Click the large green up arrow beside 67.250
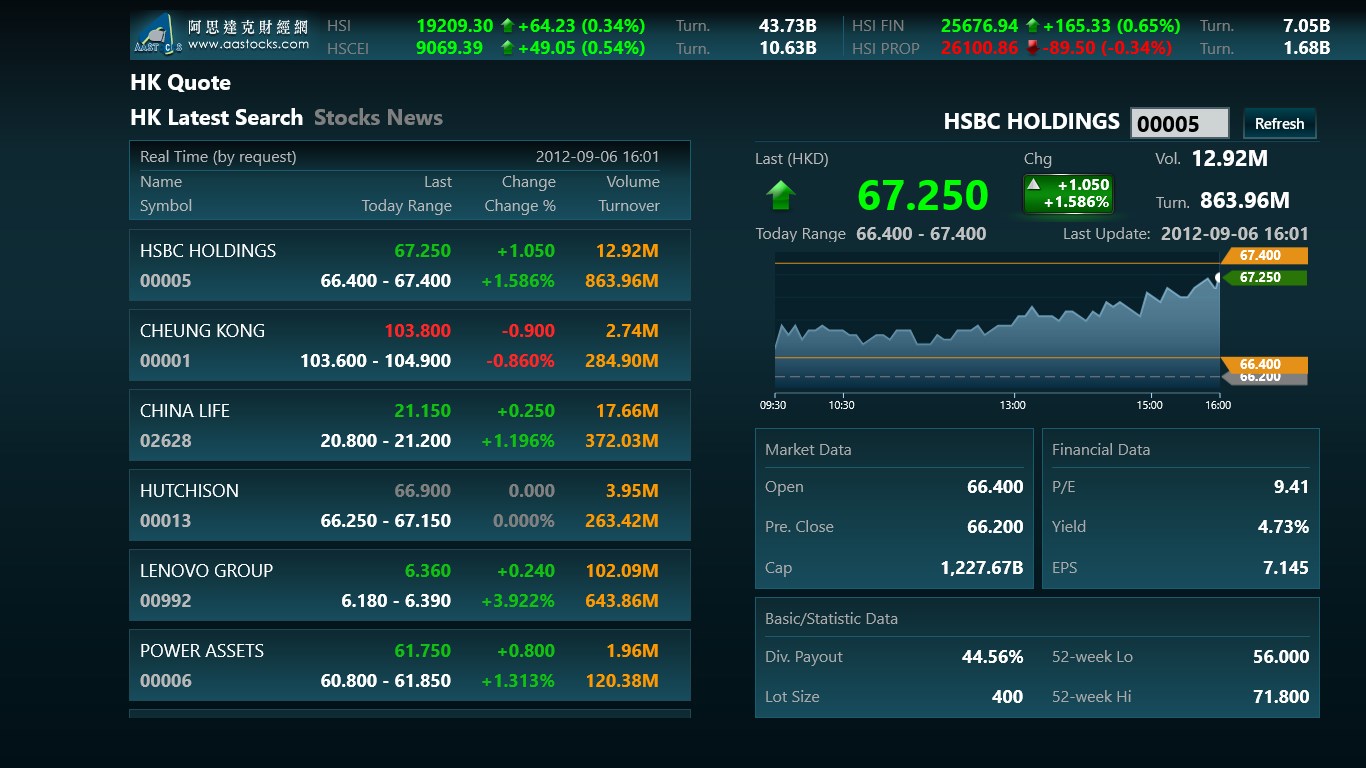The width and height of the screenshot is (1366, 768). (x=780, y=195)
